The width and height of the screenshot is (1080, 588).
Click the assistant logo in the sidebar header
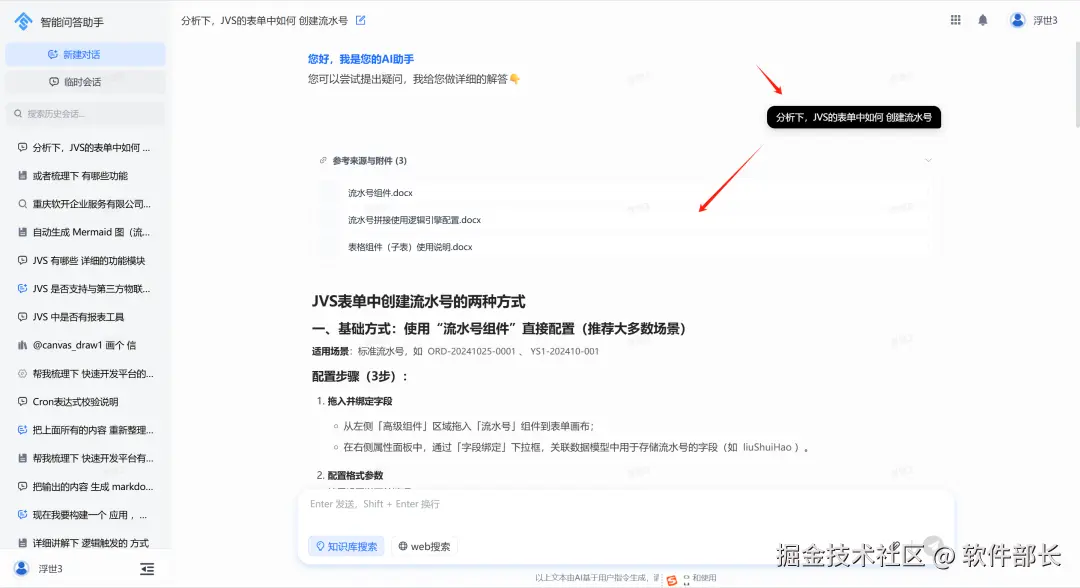pos(23,21)
